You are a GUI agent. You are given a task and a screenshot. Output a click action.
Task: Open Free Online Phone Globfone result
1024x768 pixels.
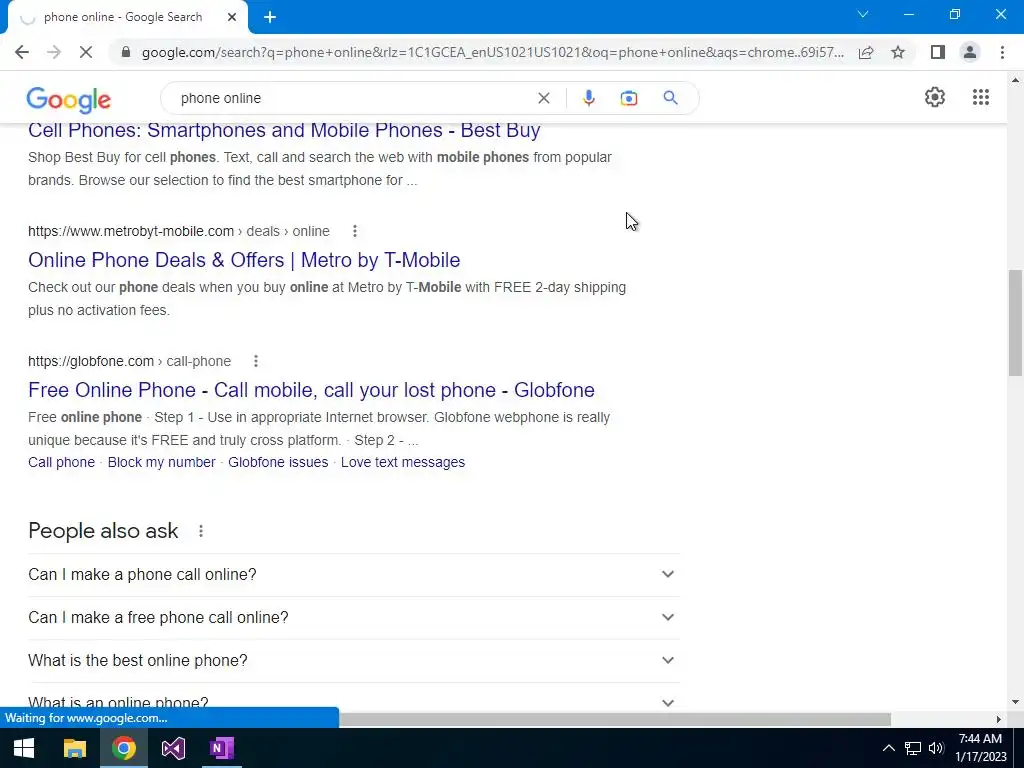pos(312,390)
